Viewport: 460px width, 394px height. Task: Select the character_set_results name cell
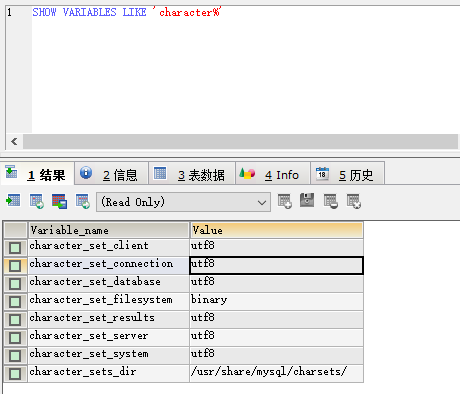click(x=109, y=319)
